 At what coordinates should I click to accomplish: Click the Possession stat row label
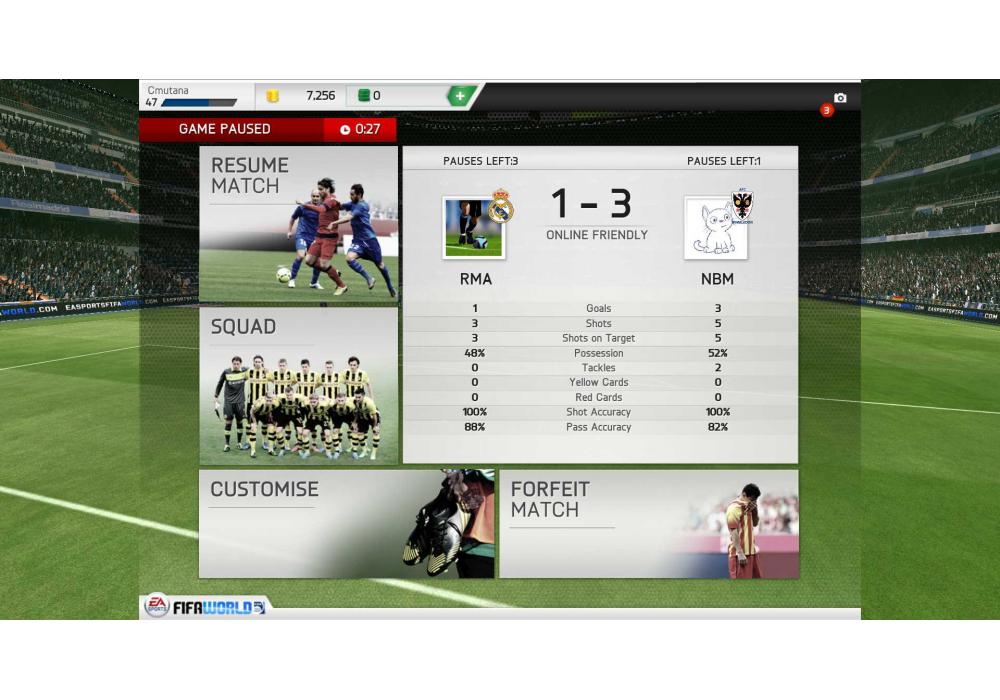(598, 353)
